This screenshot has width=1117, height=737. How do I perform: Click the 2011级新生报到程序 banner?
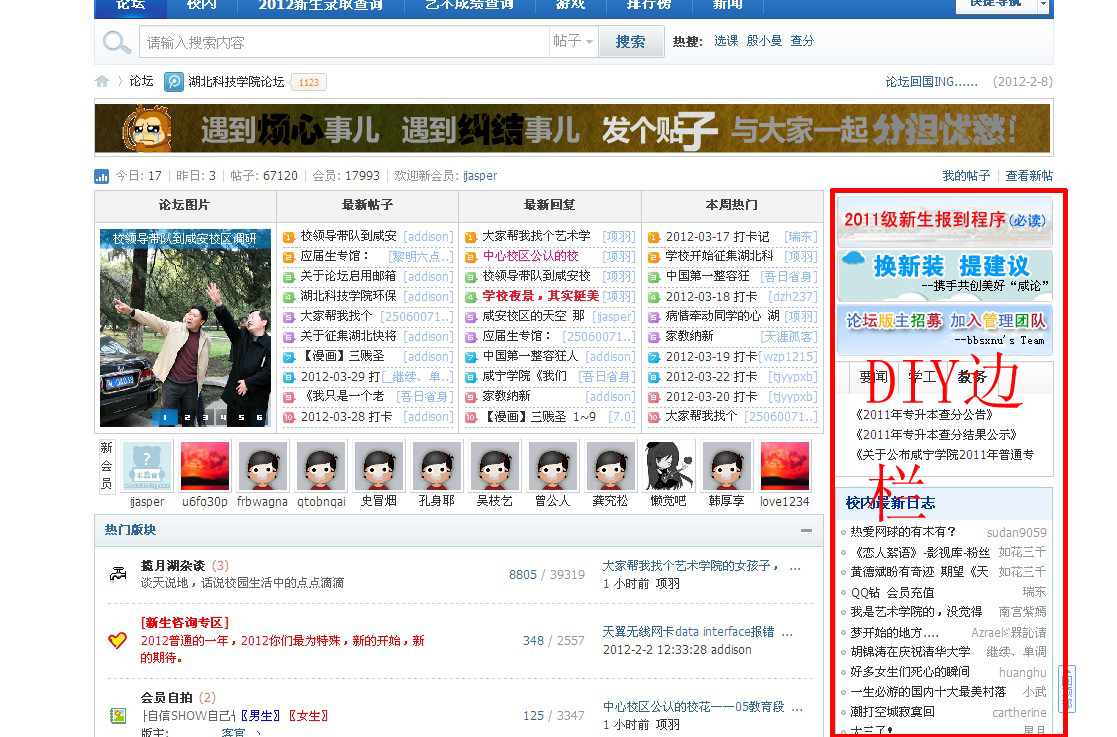(945, 220)
